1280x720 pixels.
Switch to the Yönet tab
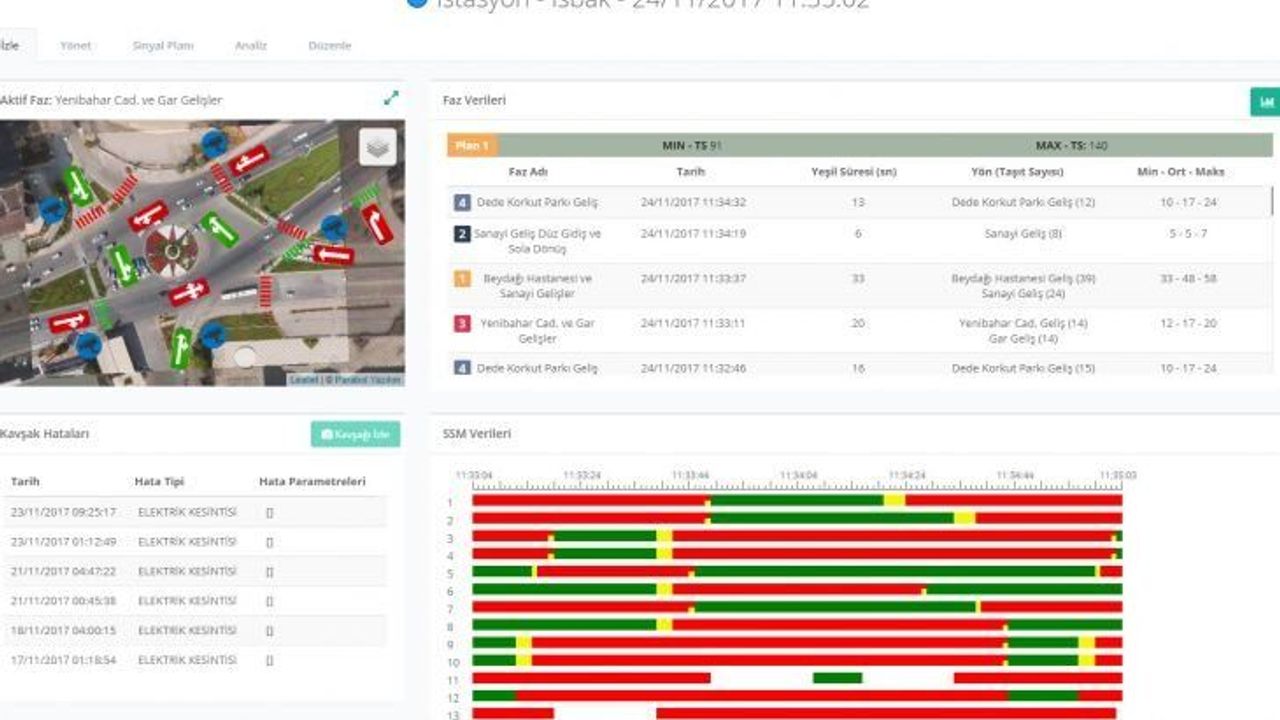(76, 46)
